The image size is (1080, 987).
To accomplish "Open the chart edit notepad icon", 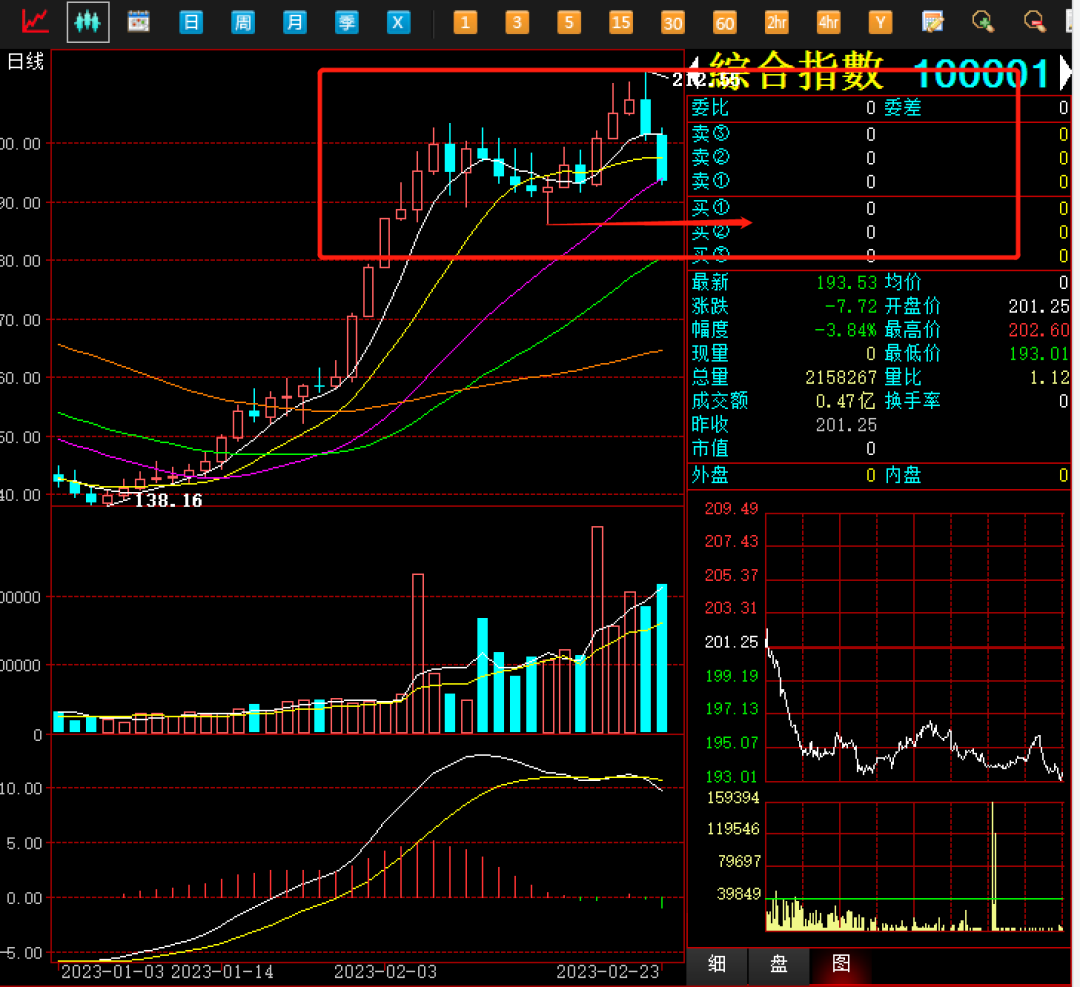I will 932,21.
